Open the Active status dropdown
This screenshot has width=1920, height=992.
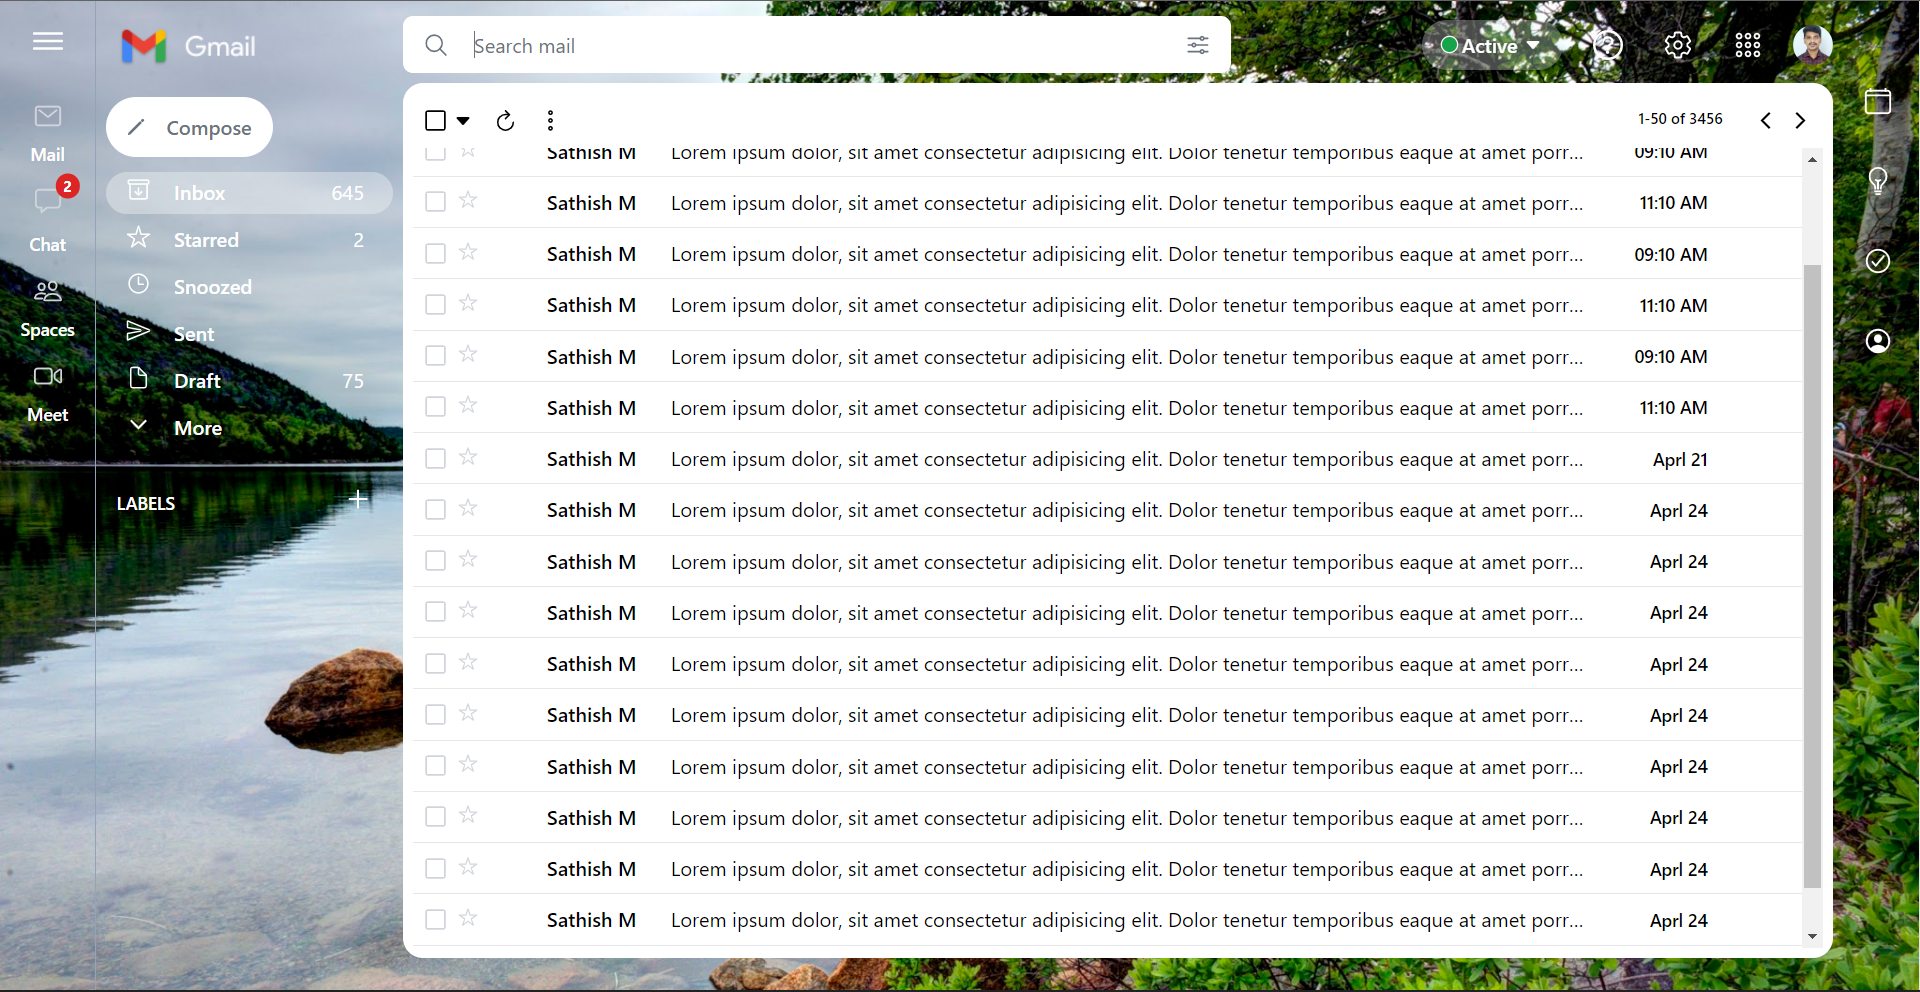(1489, 46)
